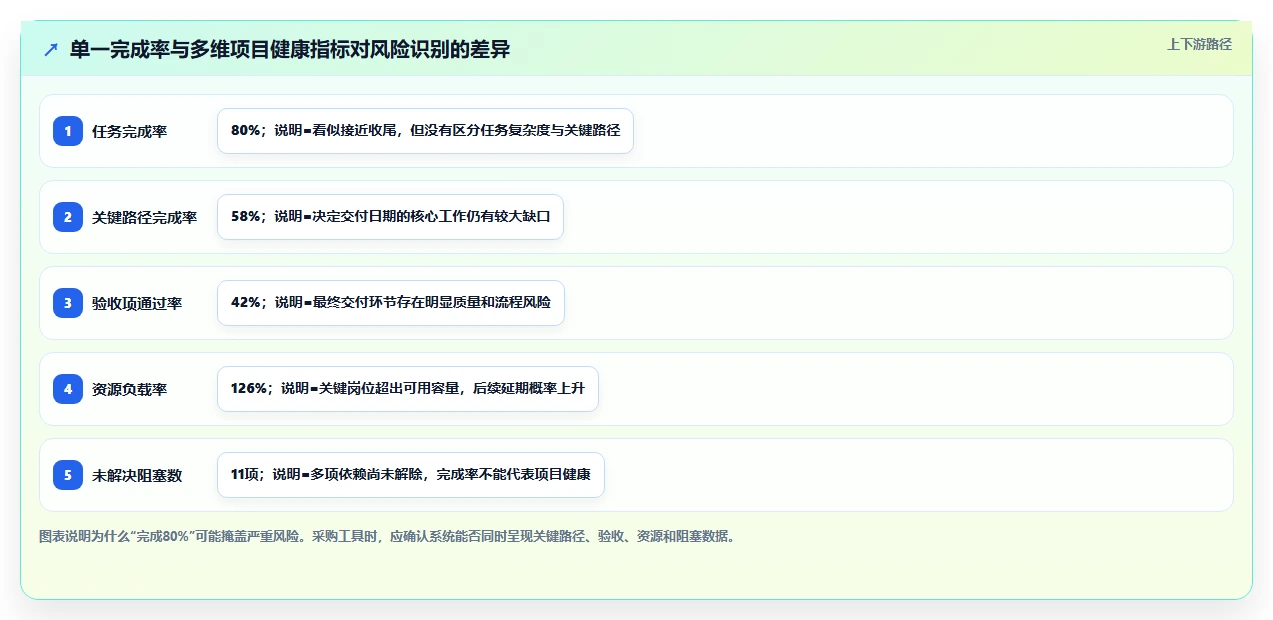Click the 关键路径完成率 label

coord(144,217)
